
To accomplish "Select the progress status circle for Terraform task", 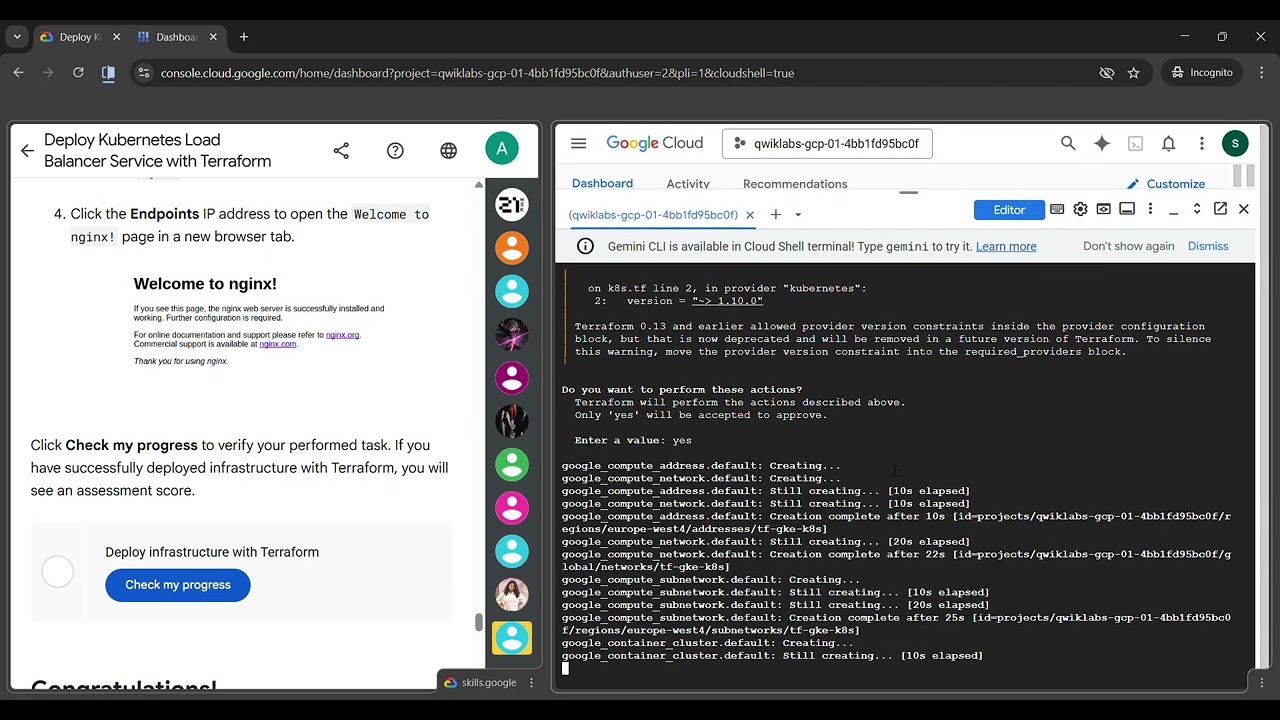I will click(58, 572).
